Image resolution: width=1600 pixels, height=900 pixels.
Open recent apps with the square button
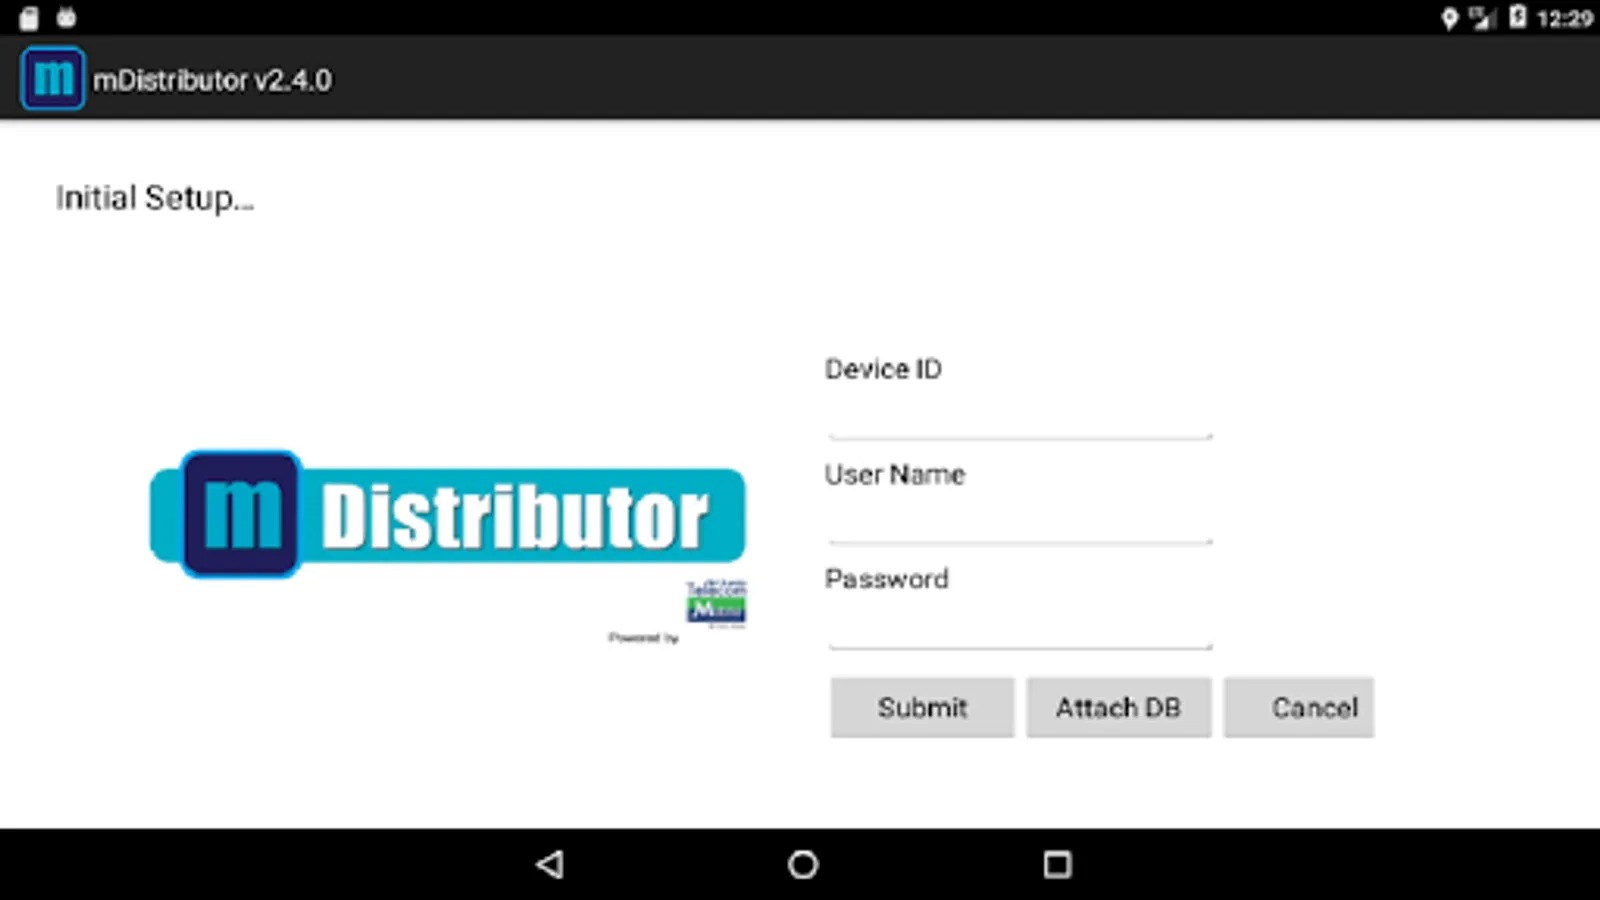click(1057, 864)
